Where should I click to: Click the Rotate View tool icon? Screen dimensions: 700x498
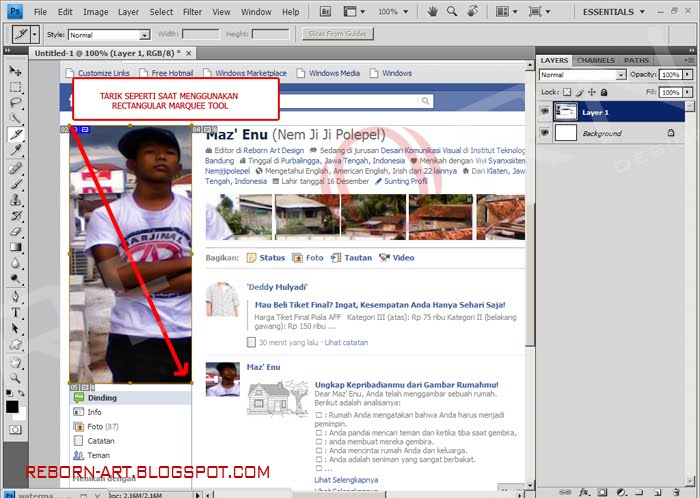[472, 11]
